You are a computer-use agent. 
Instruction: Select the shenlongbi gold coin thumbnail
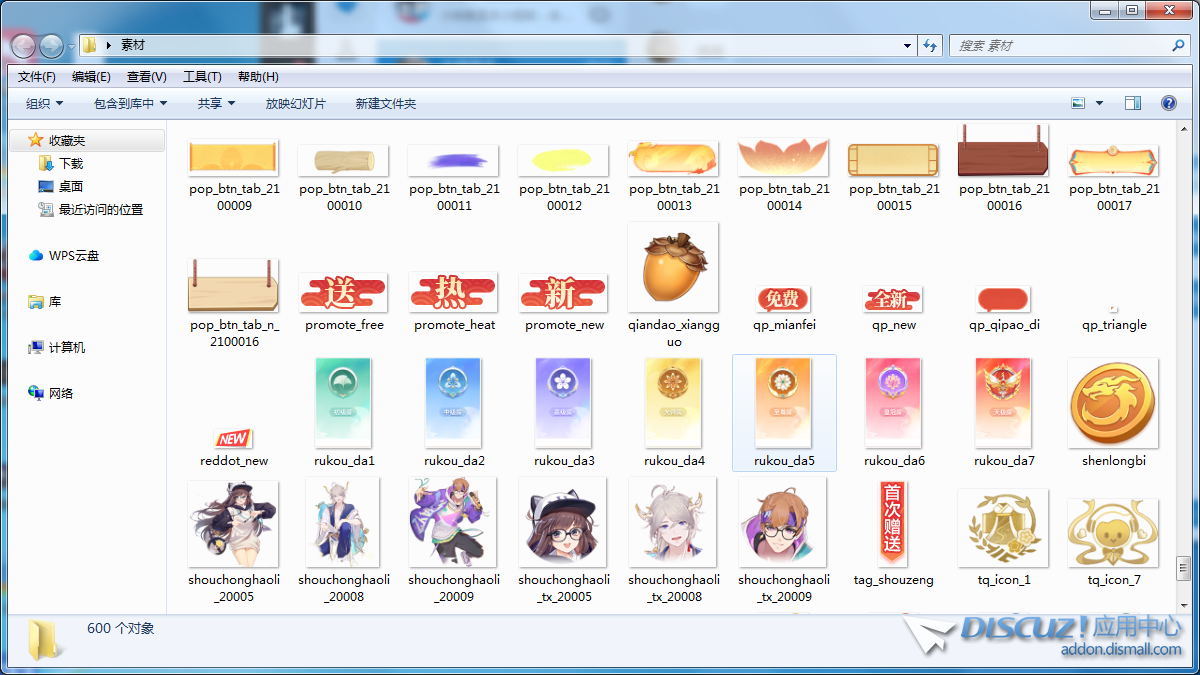[x=1113, y=404]
